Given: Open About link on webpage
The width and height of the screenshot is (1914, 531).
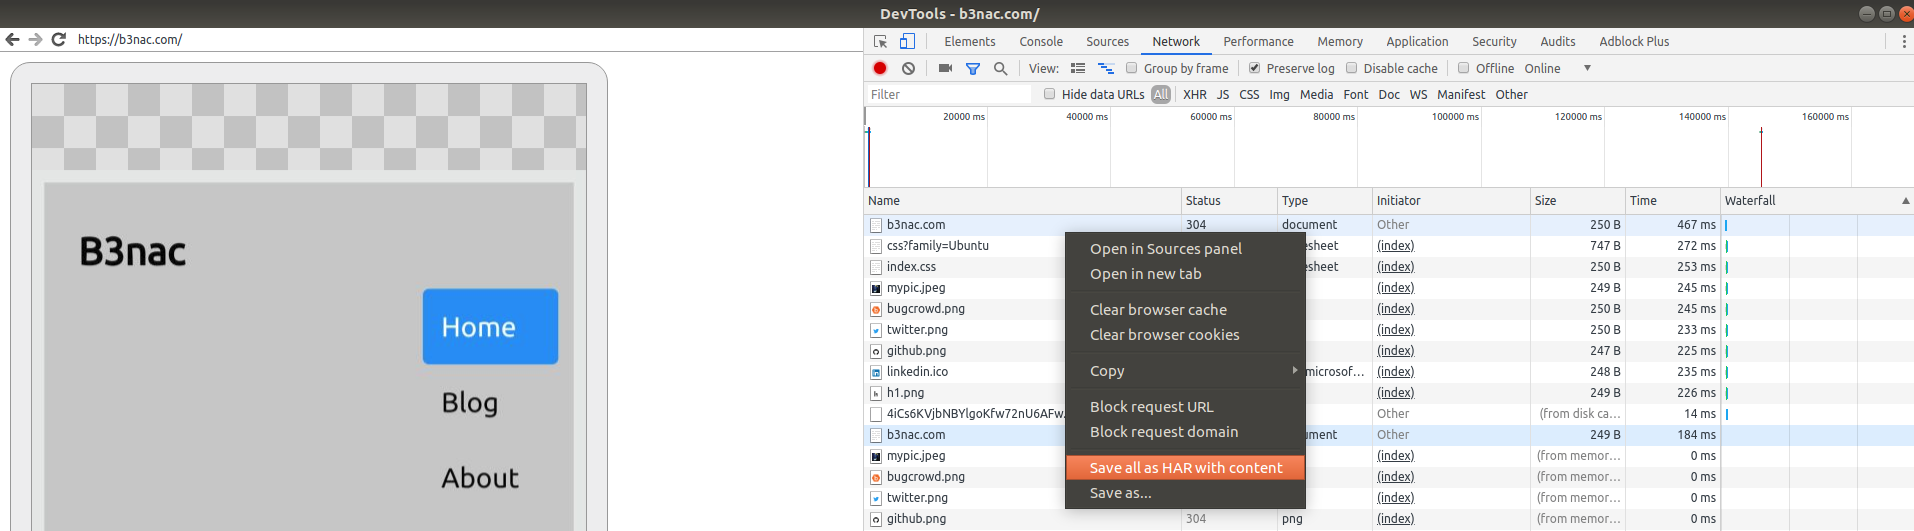Looking at the screenshot, I should [x=480, y=478].
